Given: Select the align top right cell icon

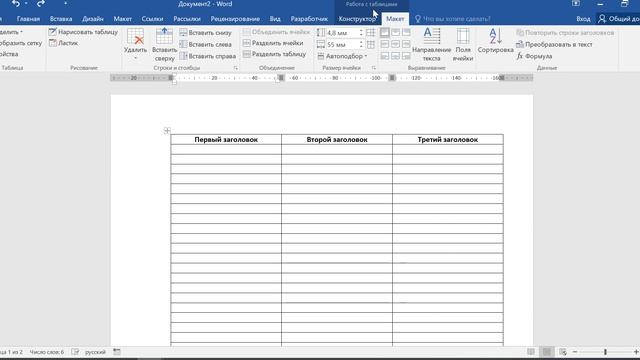Looking at the screenshot, I should tap(406, 33).
